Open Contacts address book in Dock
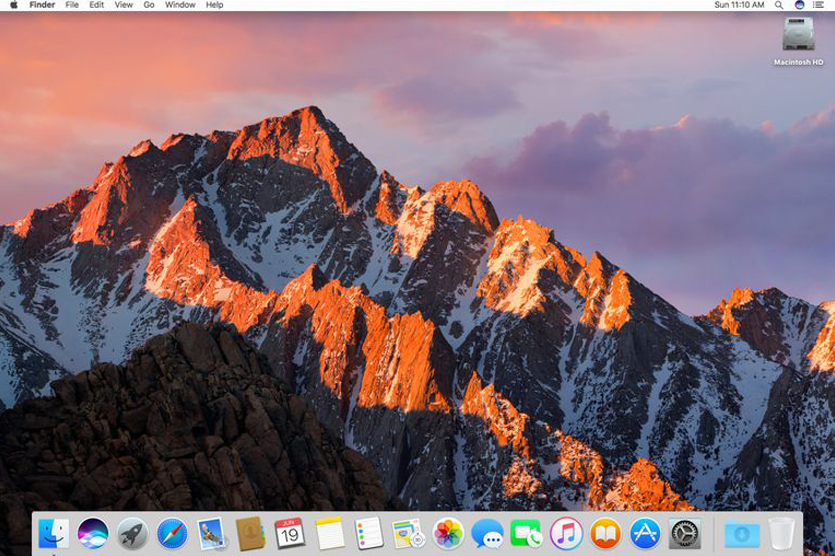This screenshot has height=556, width=835. click(x=250, y=533)
